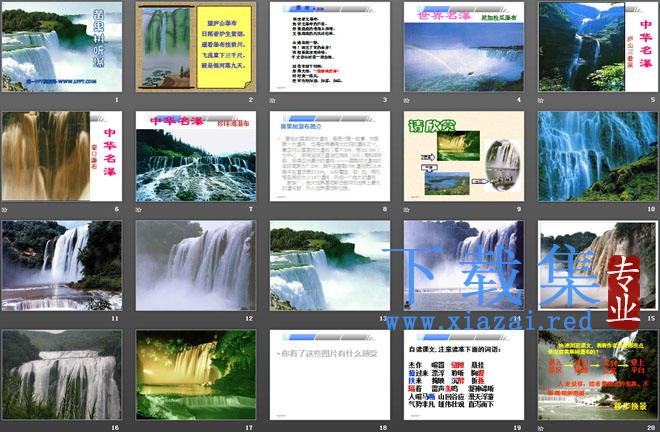Play animation icon below slide 6
660x432 pixels.
[4, 210]
